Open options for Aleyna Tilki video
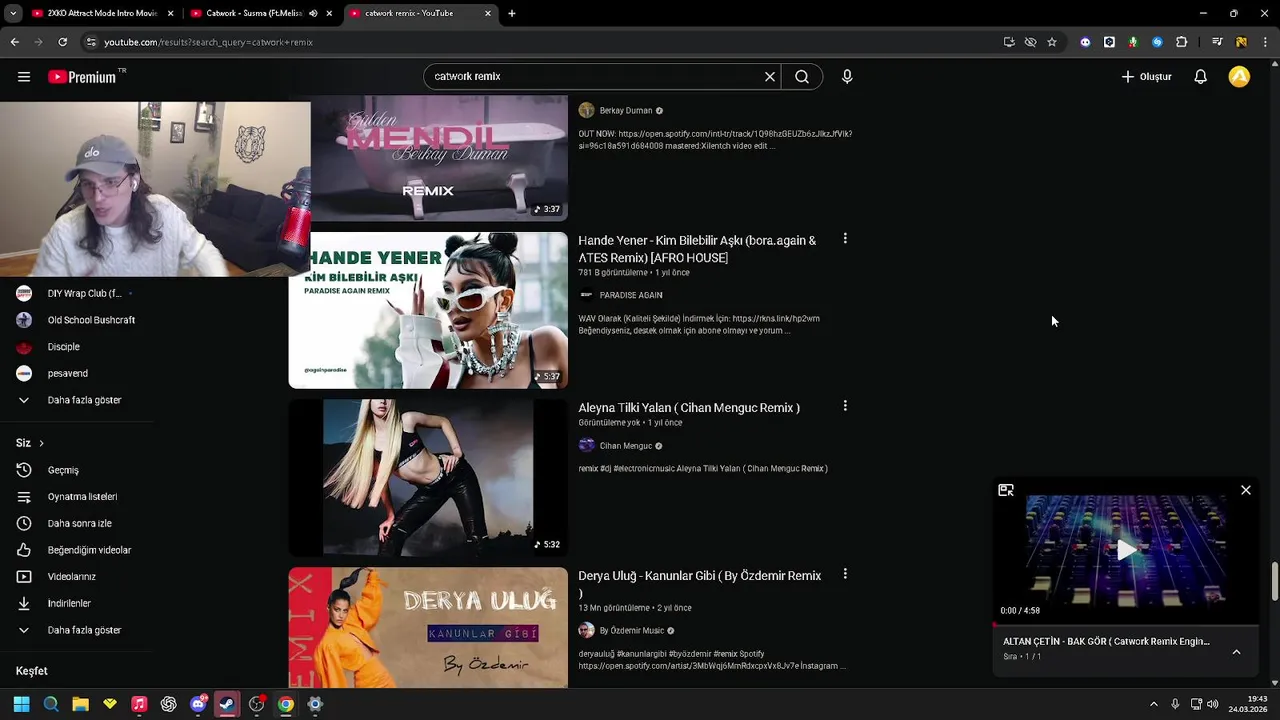 (845, 406)
